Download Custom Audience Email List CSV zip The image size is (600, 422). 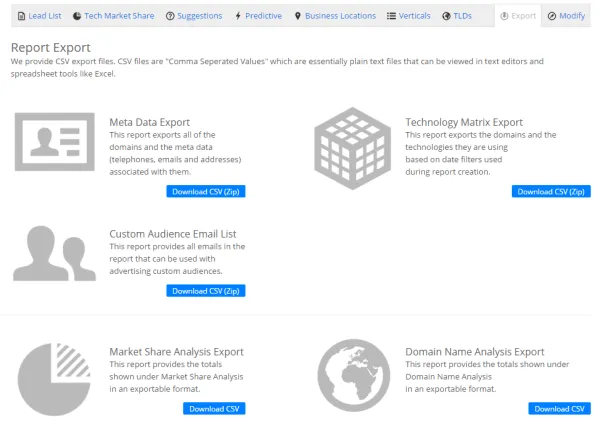pyautogui.click(x=205, y=291)
